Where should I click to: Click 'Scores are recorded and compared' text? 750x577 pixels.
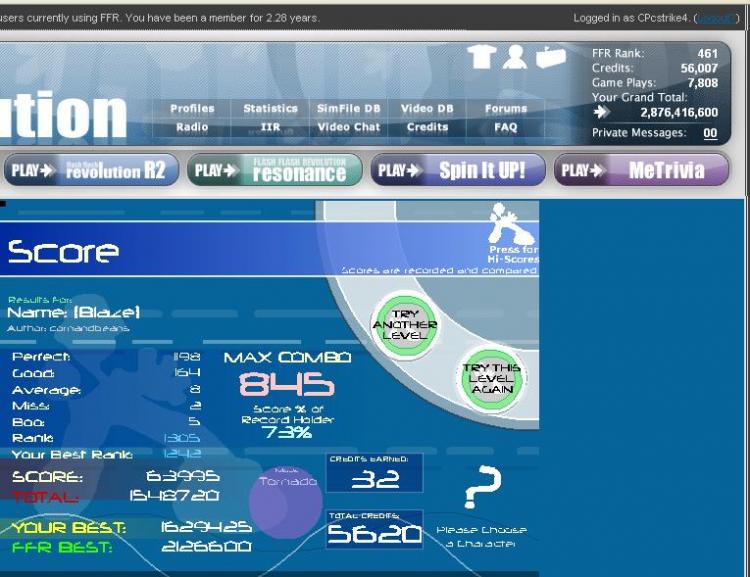pos(439,271)
